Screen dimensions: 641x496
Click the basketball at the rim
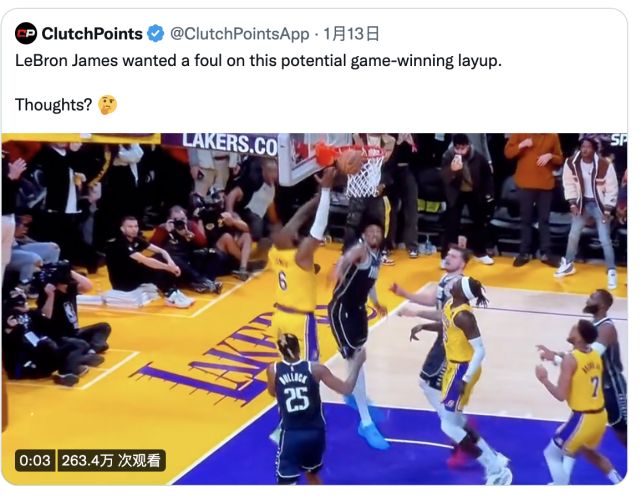[349, 162]
